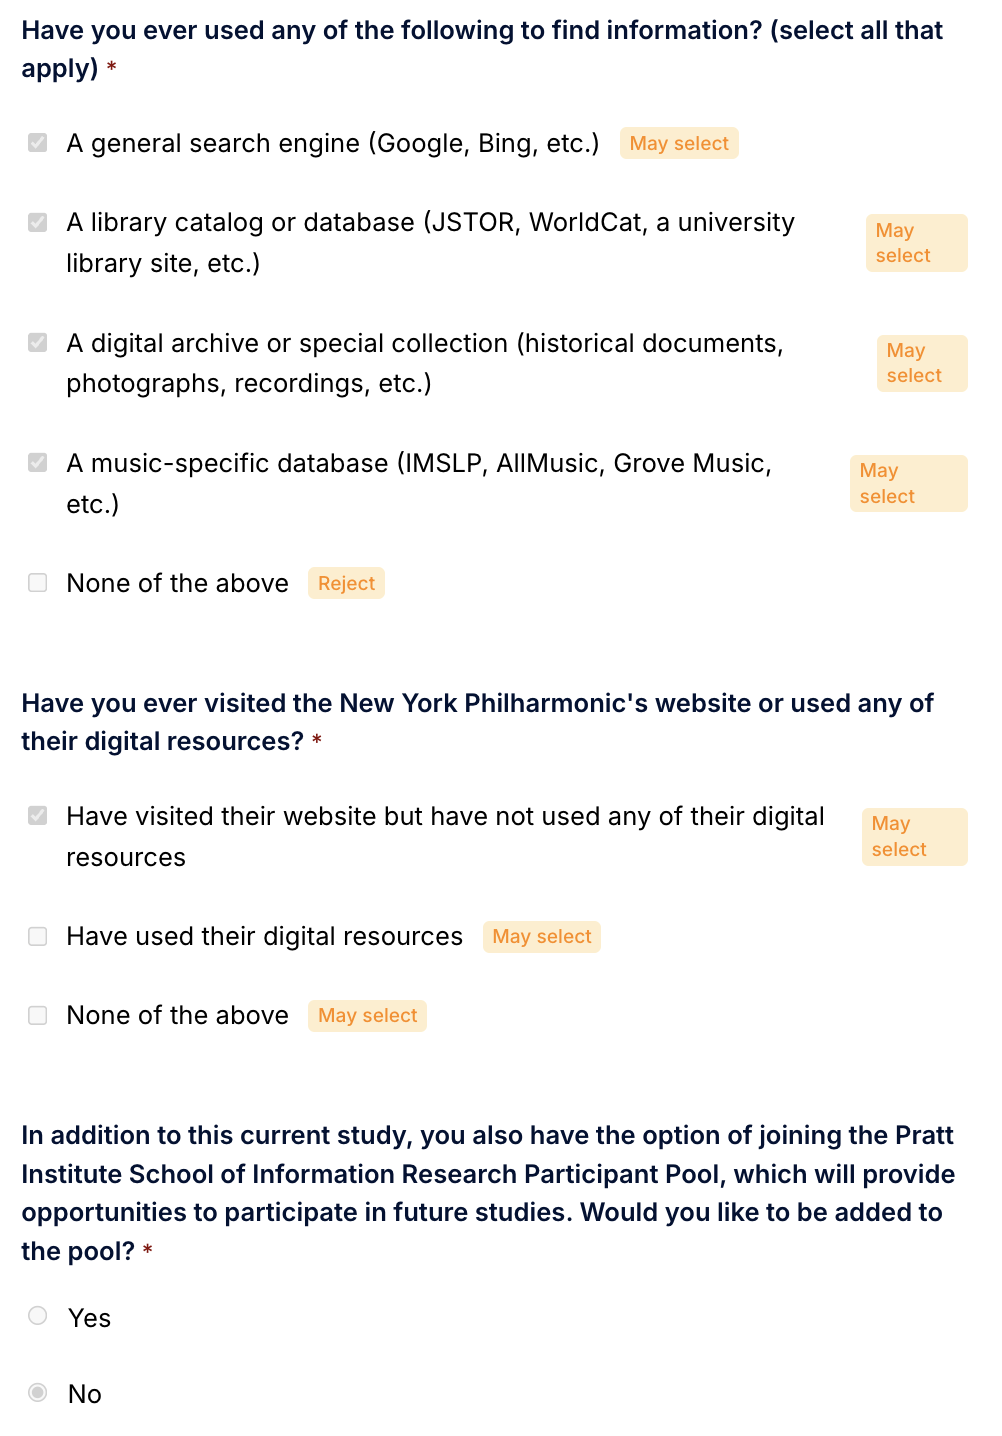Click the May select badge beside general search engine

point(679,143)
